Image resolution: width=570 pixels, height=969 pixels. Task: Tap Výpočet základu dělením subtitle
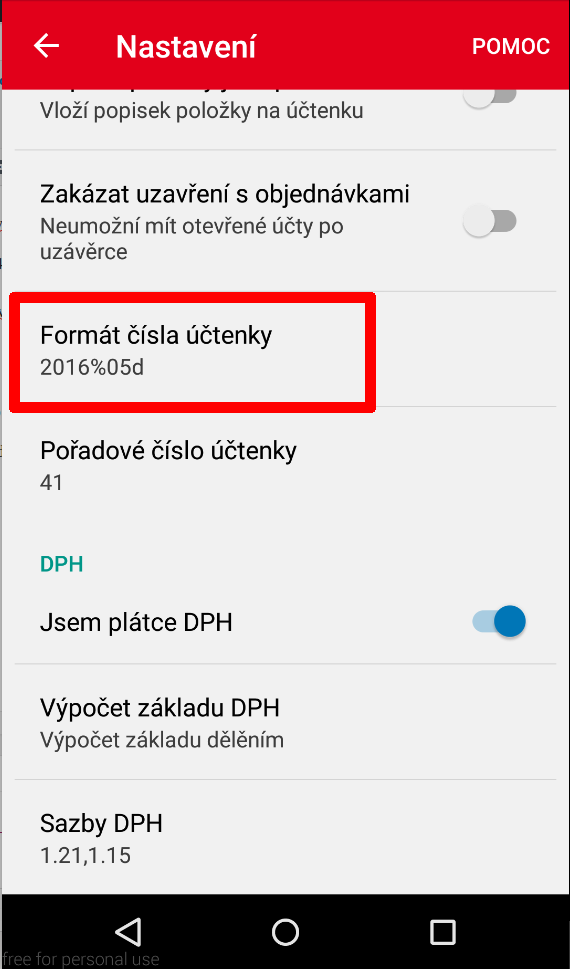click(x=162, y=740)
